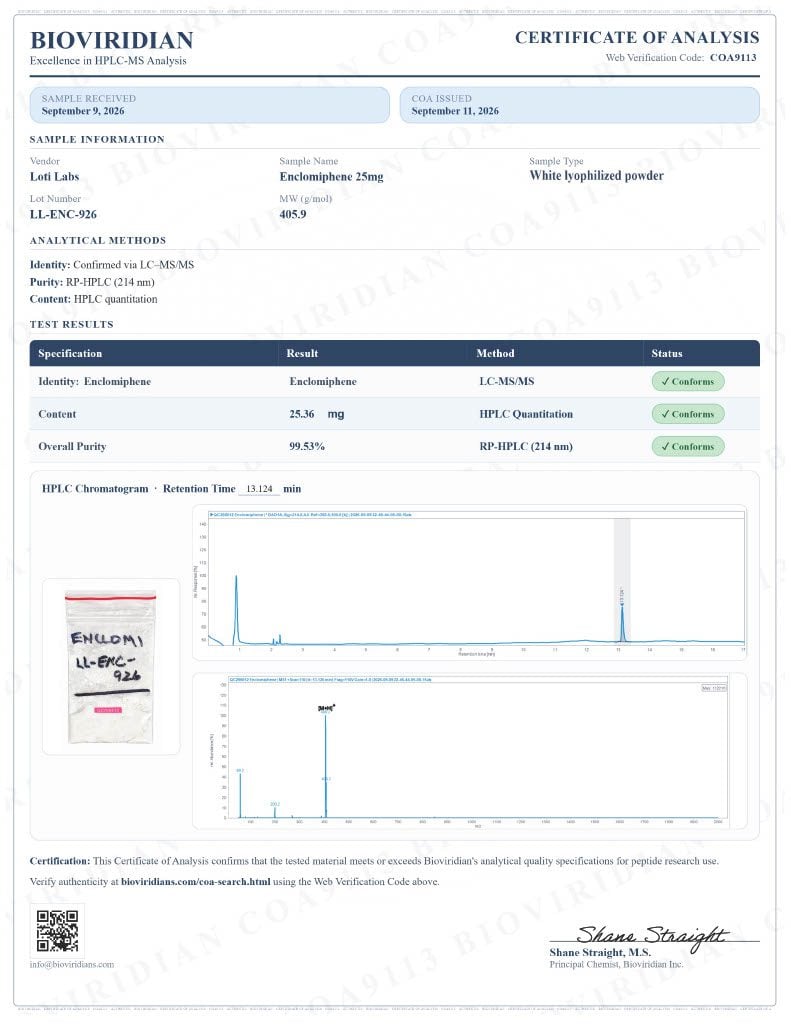Click the Conforms badge in the Overall Purity row
This screenshot has height=1024, width=791.
[x=688, y=447]
